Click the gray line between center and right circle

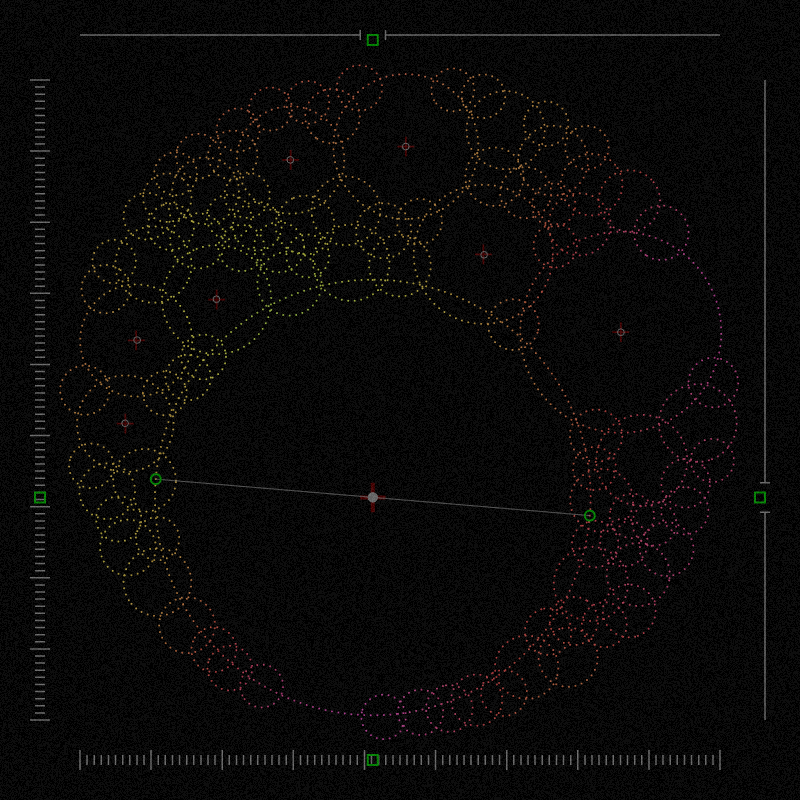[x=481, y=506]
